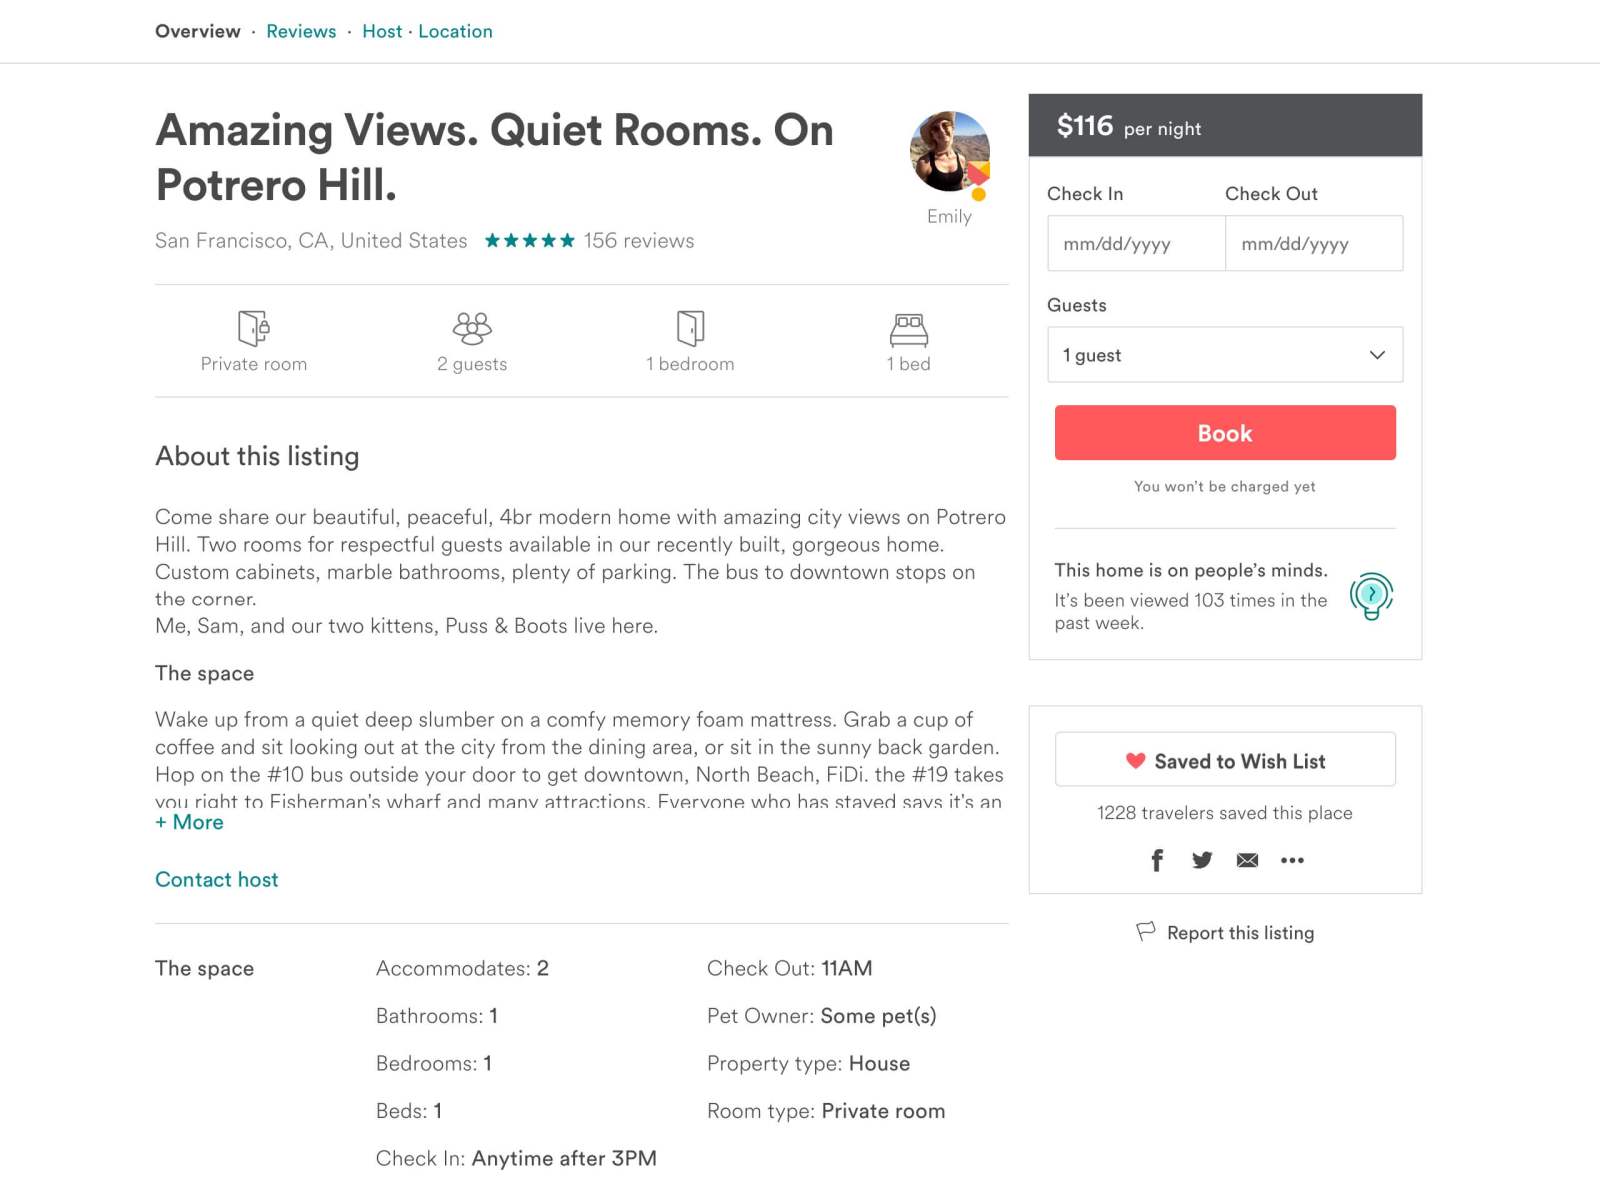This screenshot has width=1600, height=1193.
Task: Click the chevron in the 1 guest selector
Action: [1377, 354]
